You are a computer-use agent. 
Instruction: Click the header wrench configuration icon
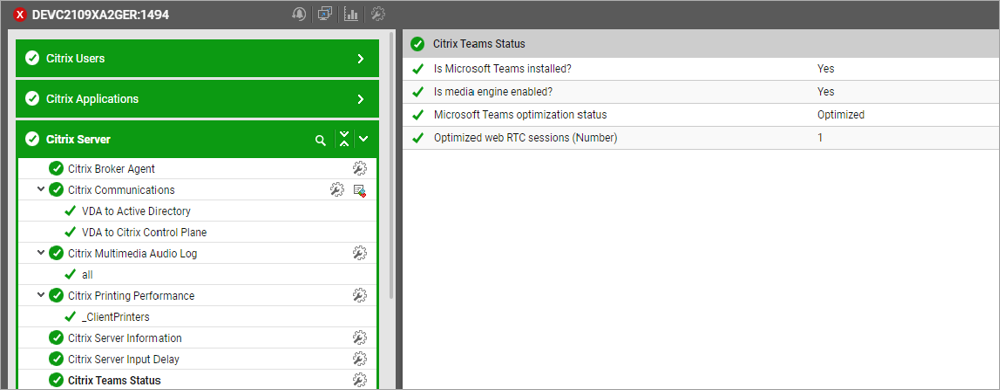click(x=378, y=14)
